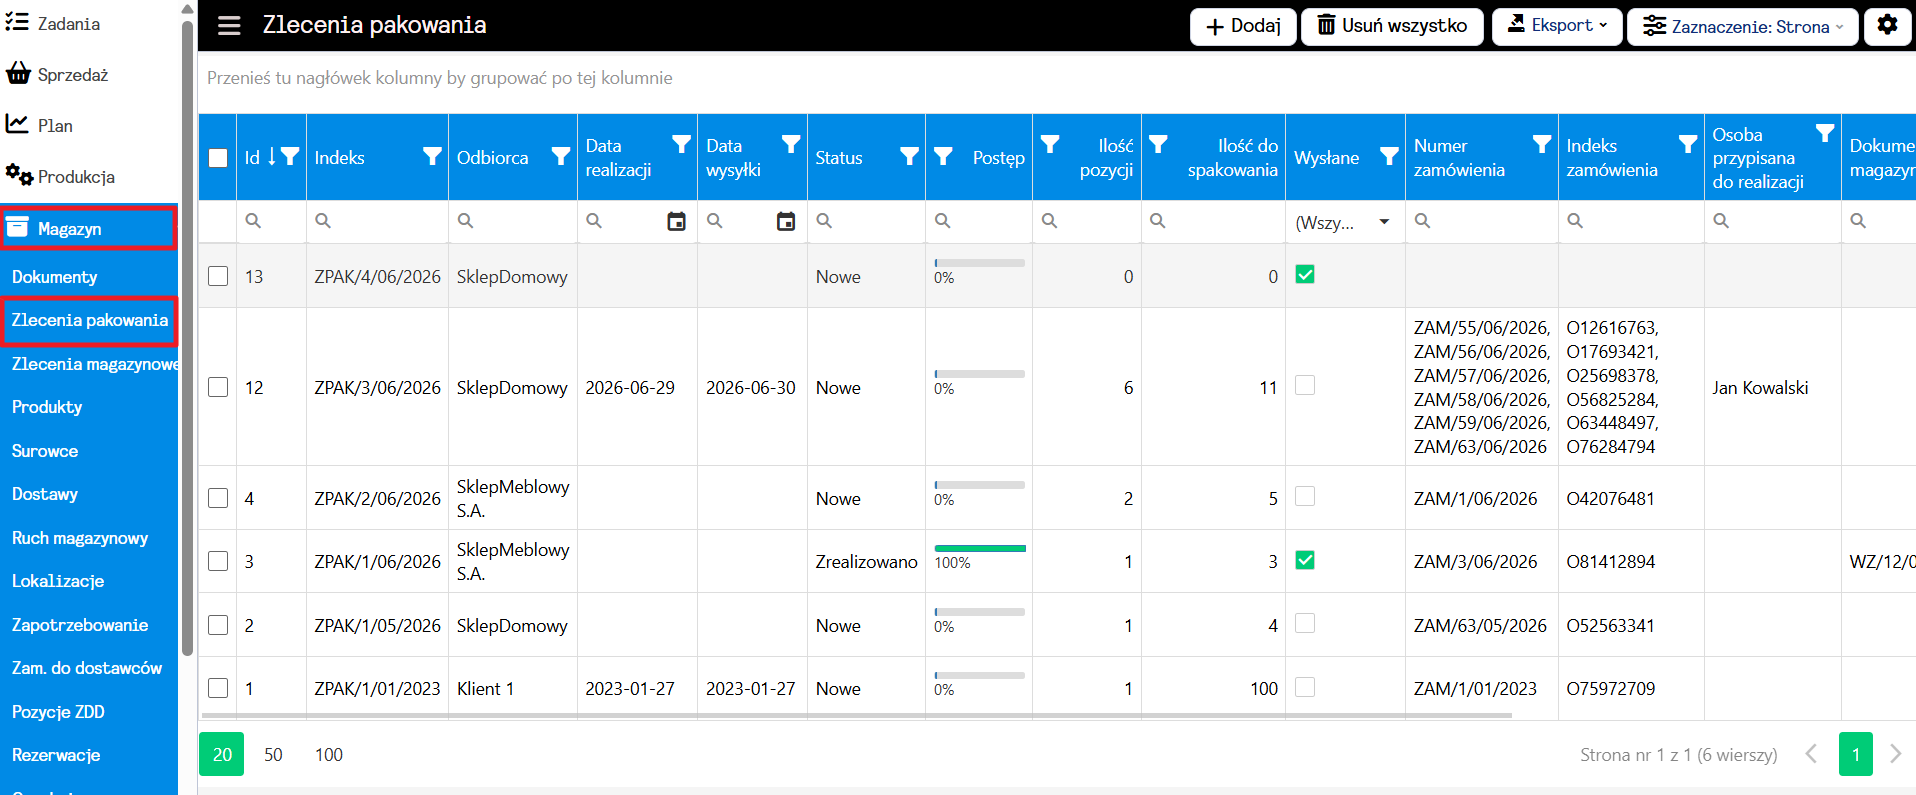Click the filter icon on Wysłane column
Screen dimensions: 1916x795
pyautogui.click(x=1389, y=157)
